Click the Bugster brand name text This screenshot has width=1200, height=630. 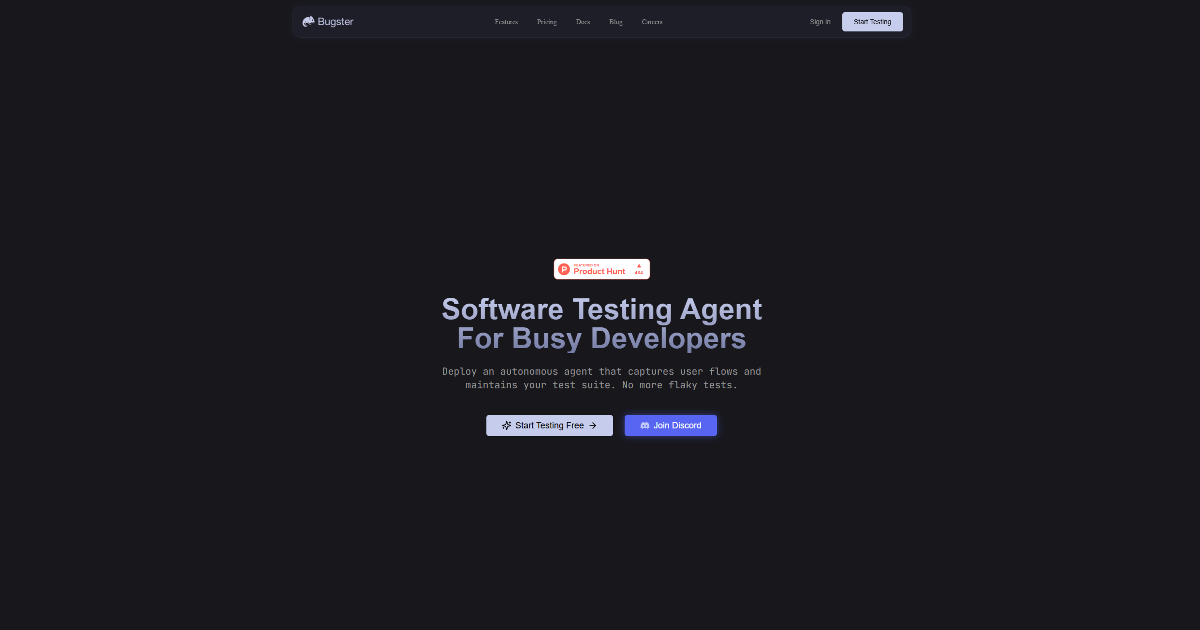pyautogui.click(x=336, y=21)
